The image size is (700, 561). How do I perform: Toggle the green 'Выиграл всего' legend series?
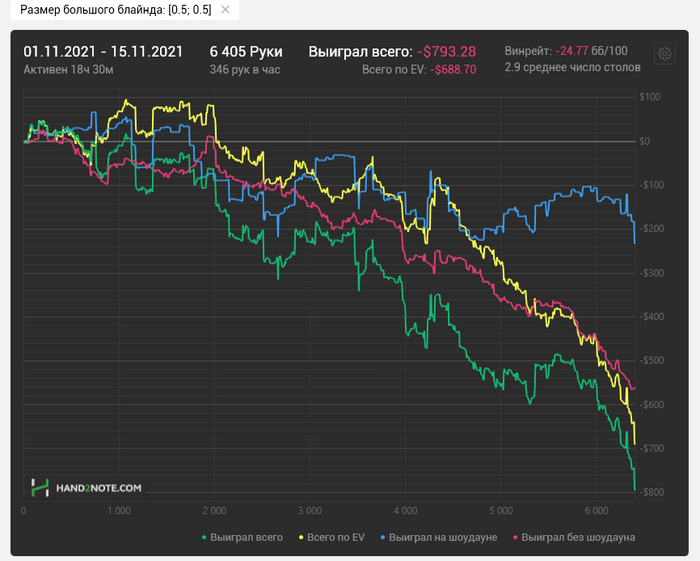click(x=242, y=537)
